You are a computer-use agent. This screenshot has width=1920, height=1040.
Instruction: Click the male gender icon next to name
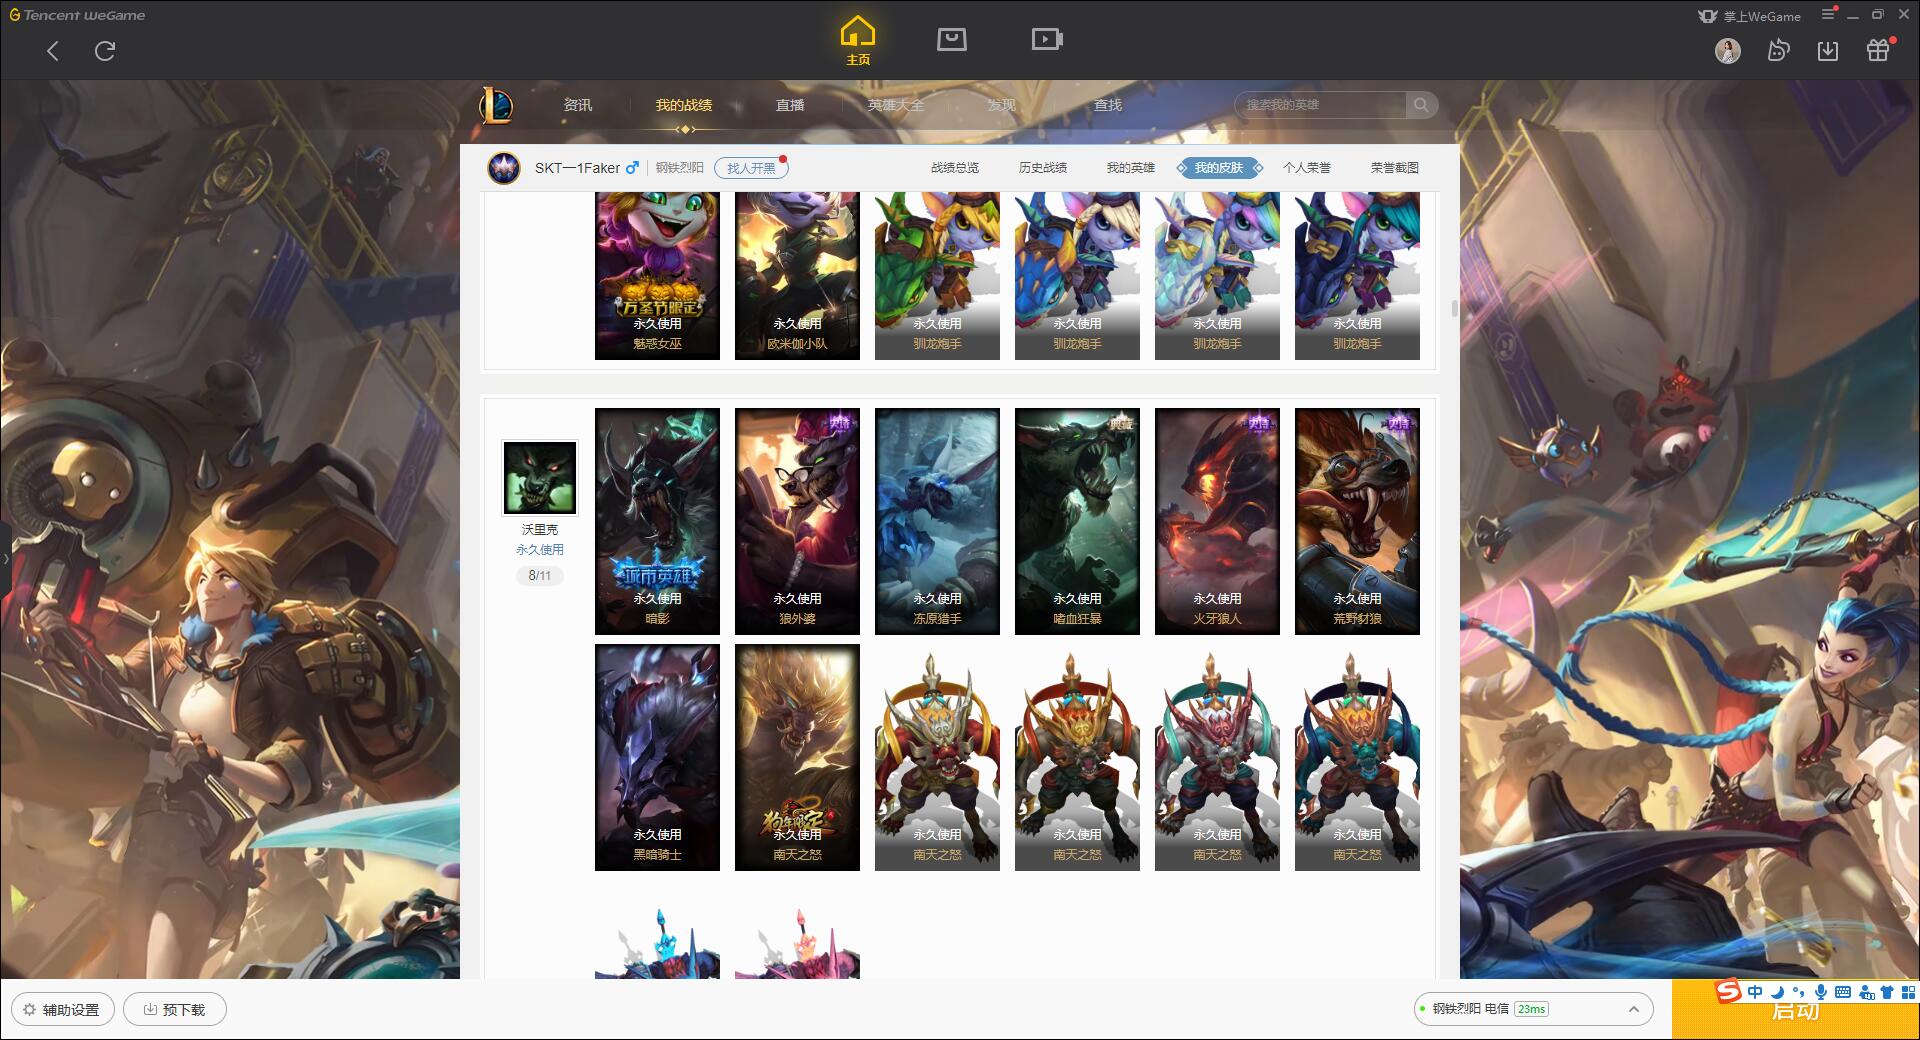click(x=632, y=168)
